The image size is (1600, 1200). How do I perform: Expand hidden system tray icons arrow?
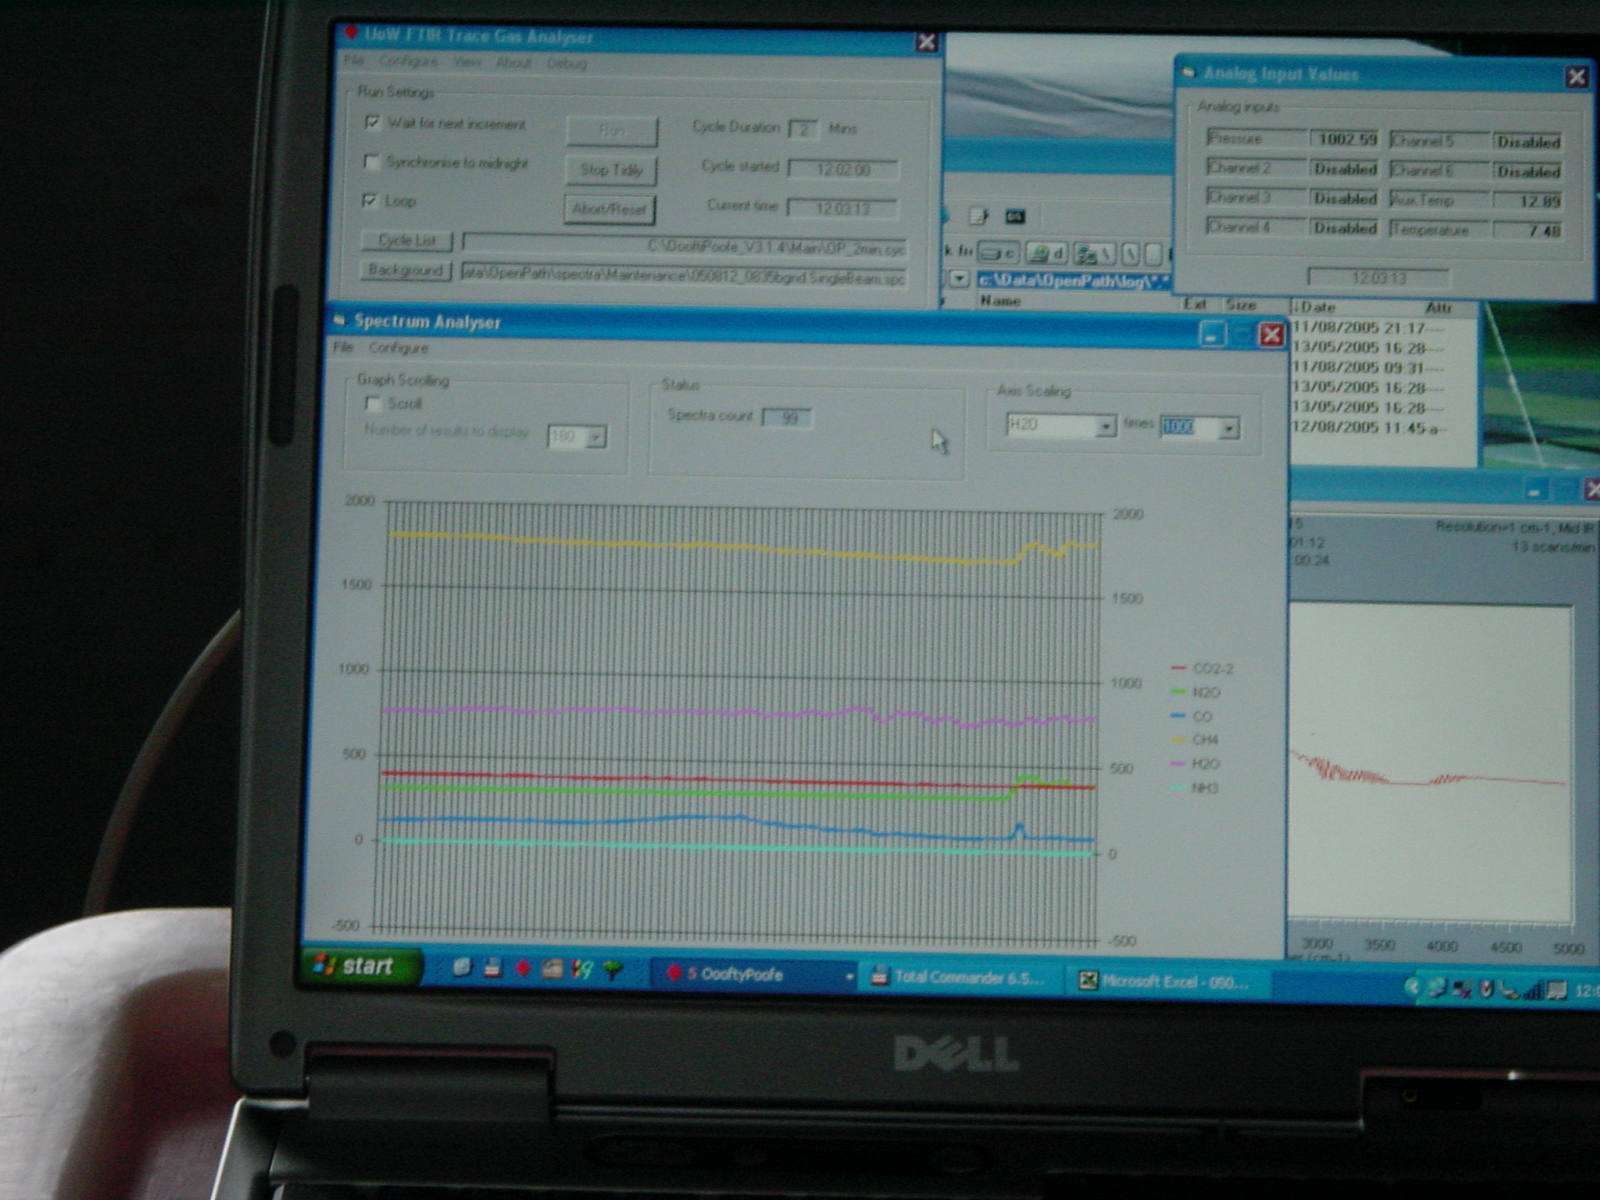1413,987
